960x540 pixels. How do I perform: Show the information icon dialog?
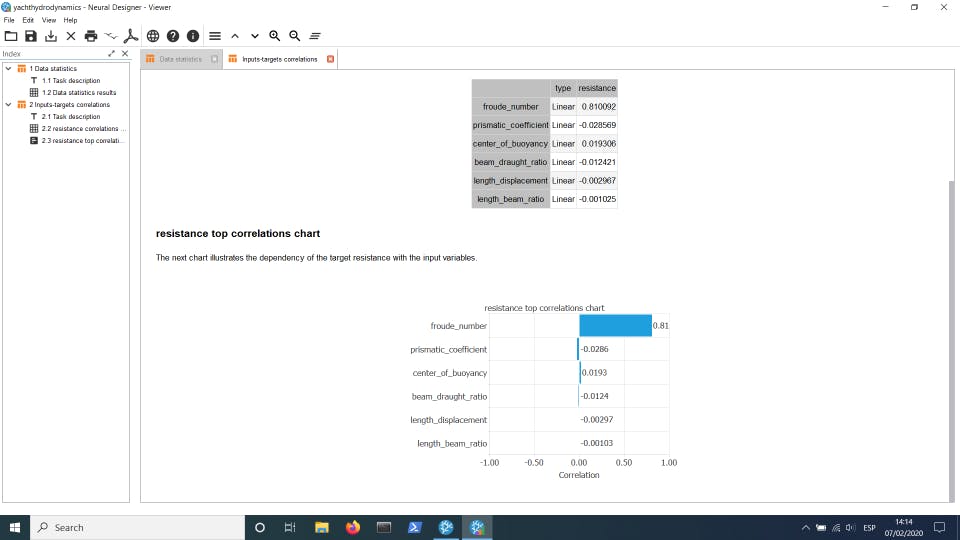coord(193,36)
